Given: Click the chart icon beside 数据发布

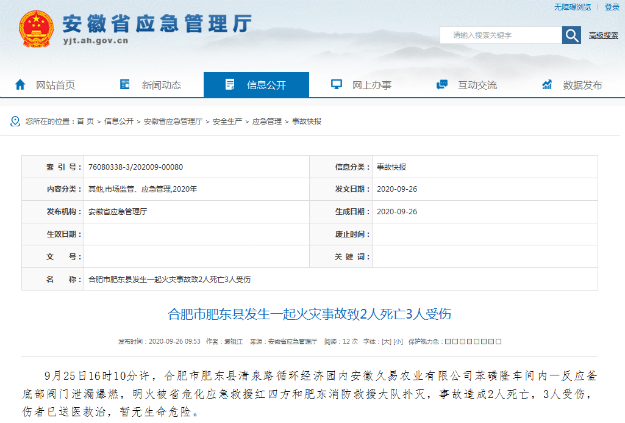Looking at the screenshot, I should pyautogui.click(x=547, y=84).
